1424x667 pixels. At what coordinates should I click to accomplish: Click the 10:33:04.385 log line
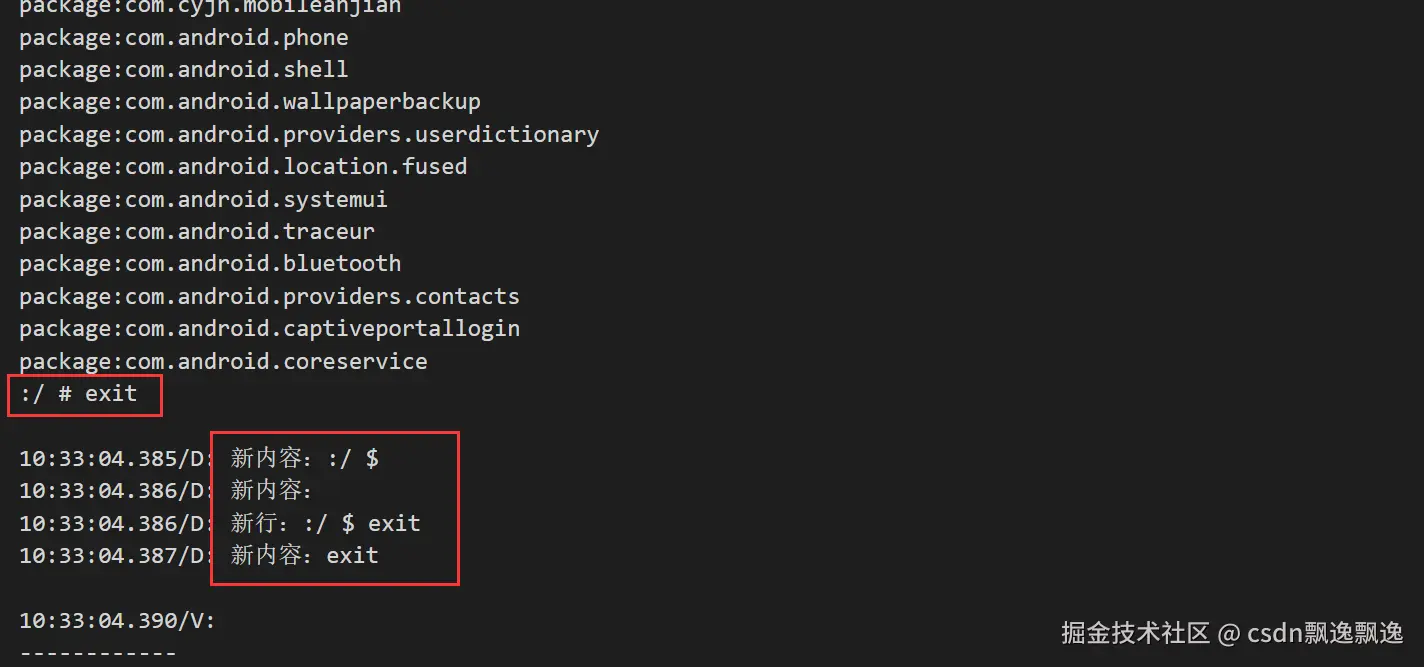[x=199, y=459]
